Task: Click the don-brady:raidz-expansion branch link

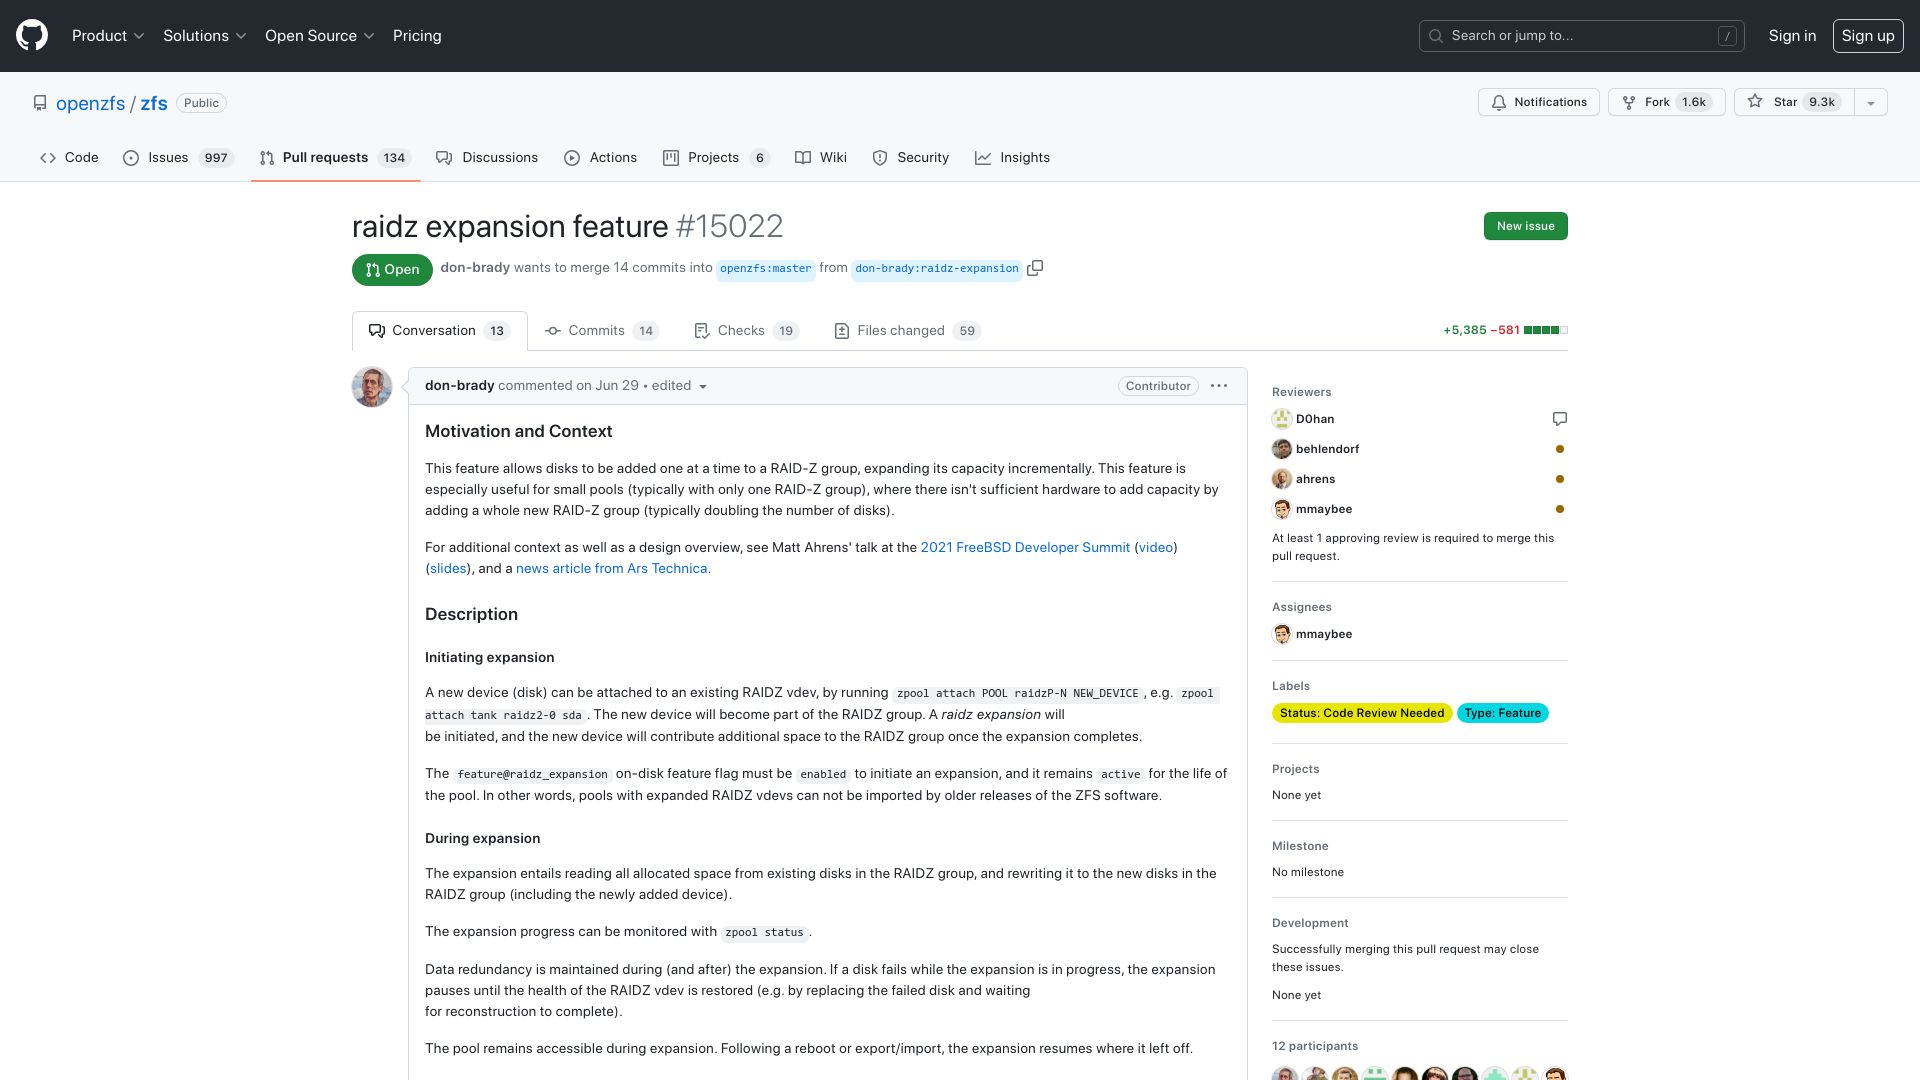Action: [937, 269]
